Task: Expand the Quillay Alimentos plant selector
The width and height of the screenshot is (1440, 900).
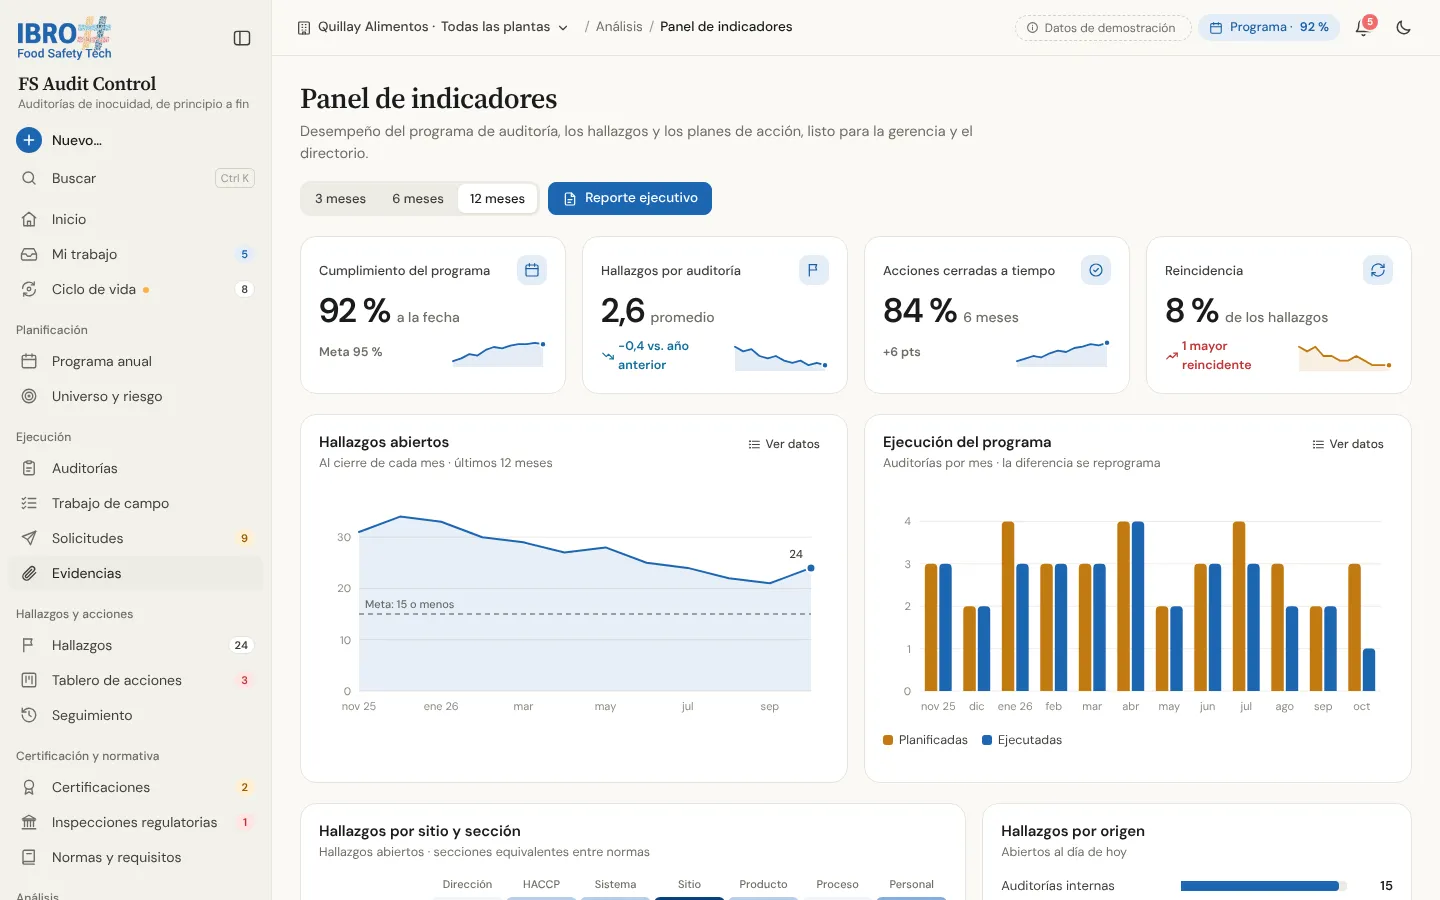Action: (x=433, y=27)
